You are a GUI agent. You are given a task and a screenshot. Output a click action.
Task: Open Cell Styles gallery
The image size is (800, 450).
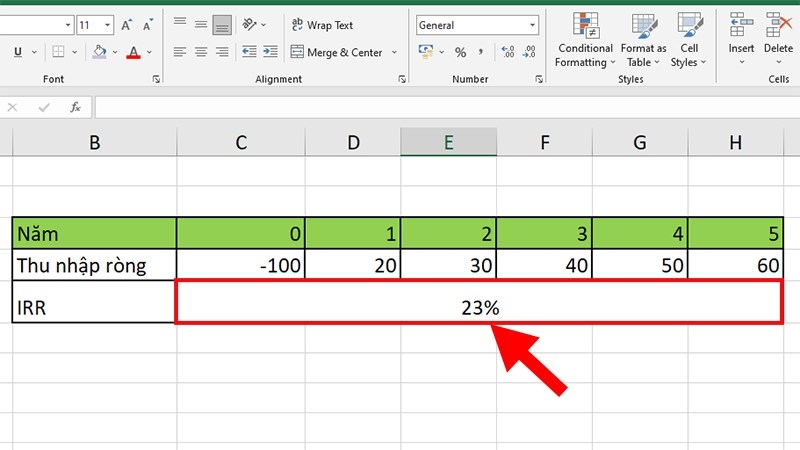coord(689,40)
